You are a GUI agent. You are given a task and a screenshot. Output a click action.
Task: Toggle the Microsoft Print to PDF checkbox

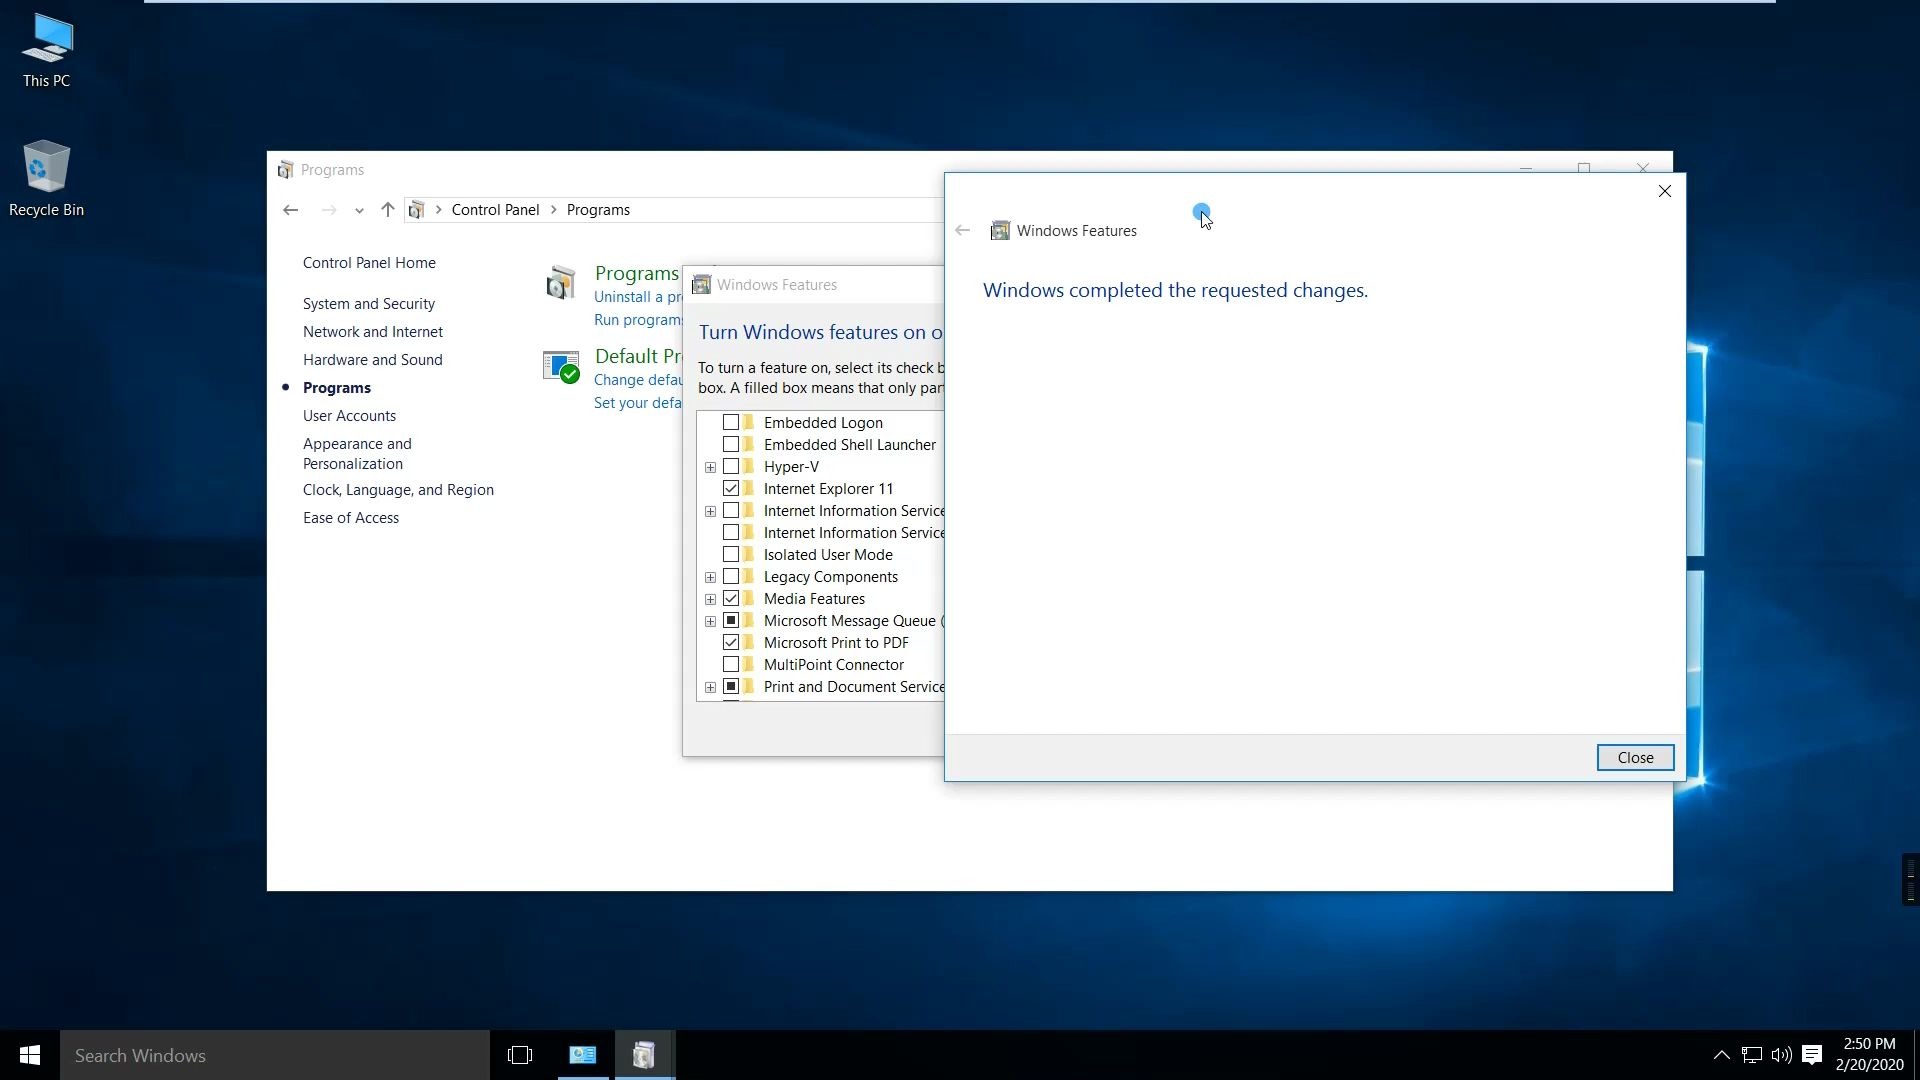point(731,642)
